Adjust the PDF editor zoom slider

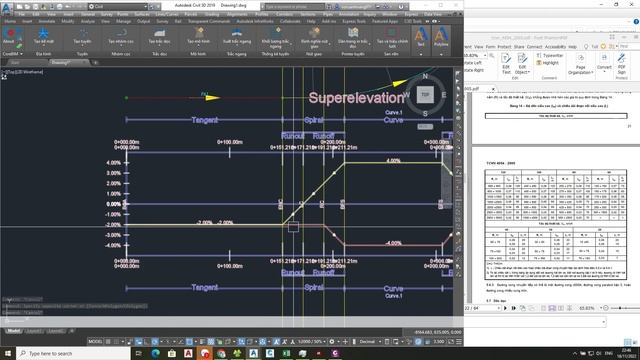620,308
